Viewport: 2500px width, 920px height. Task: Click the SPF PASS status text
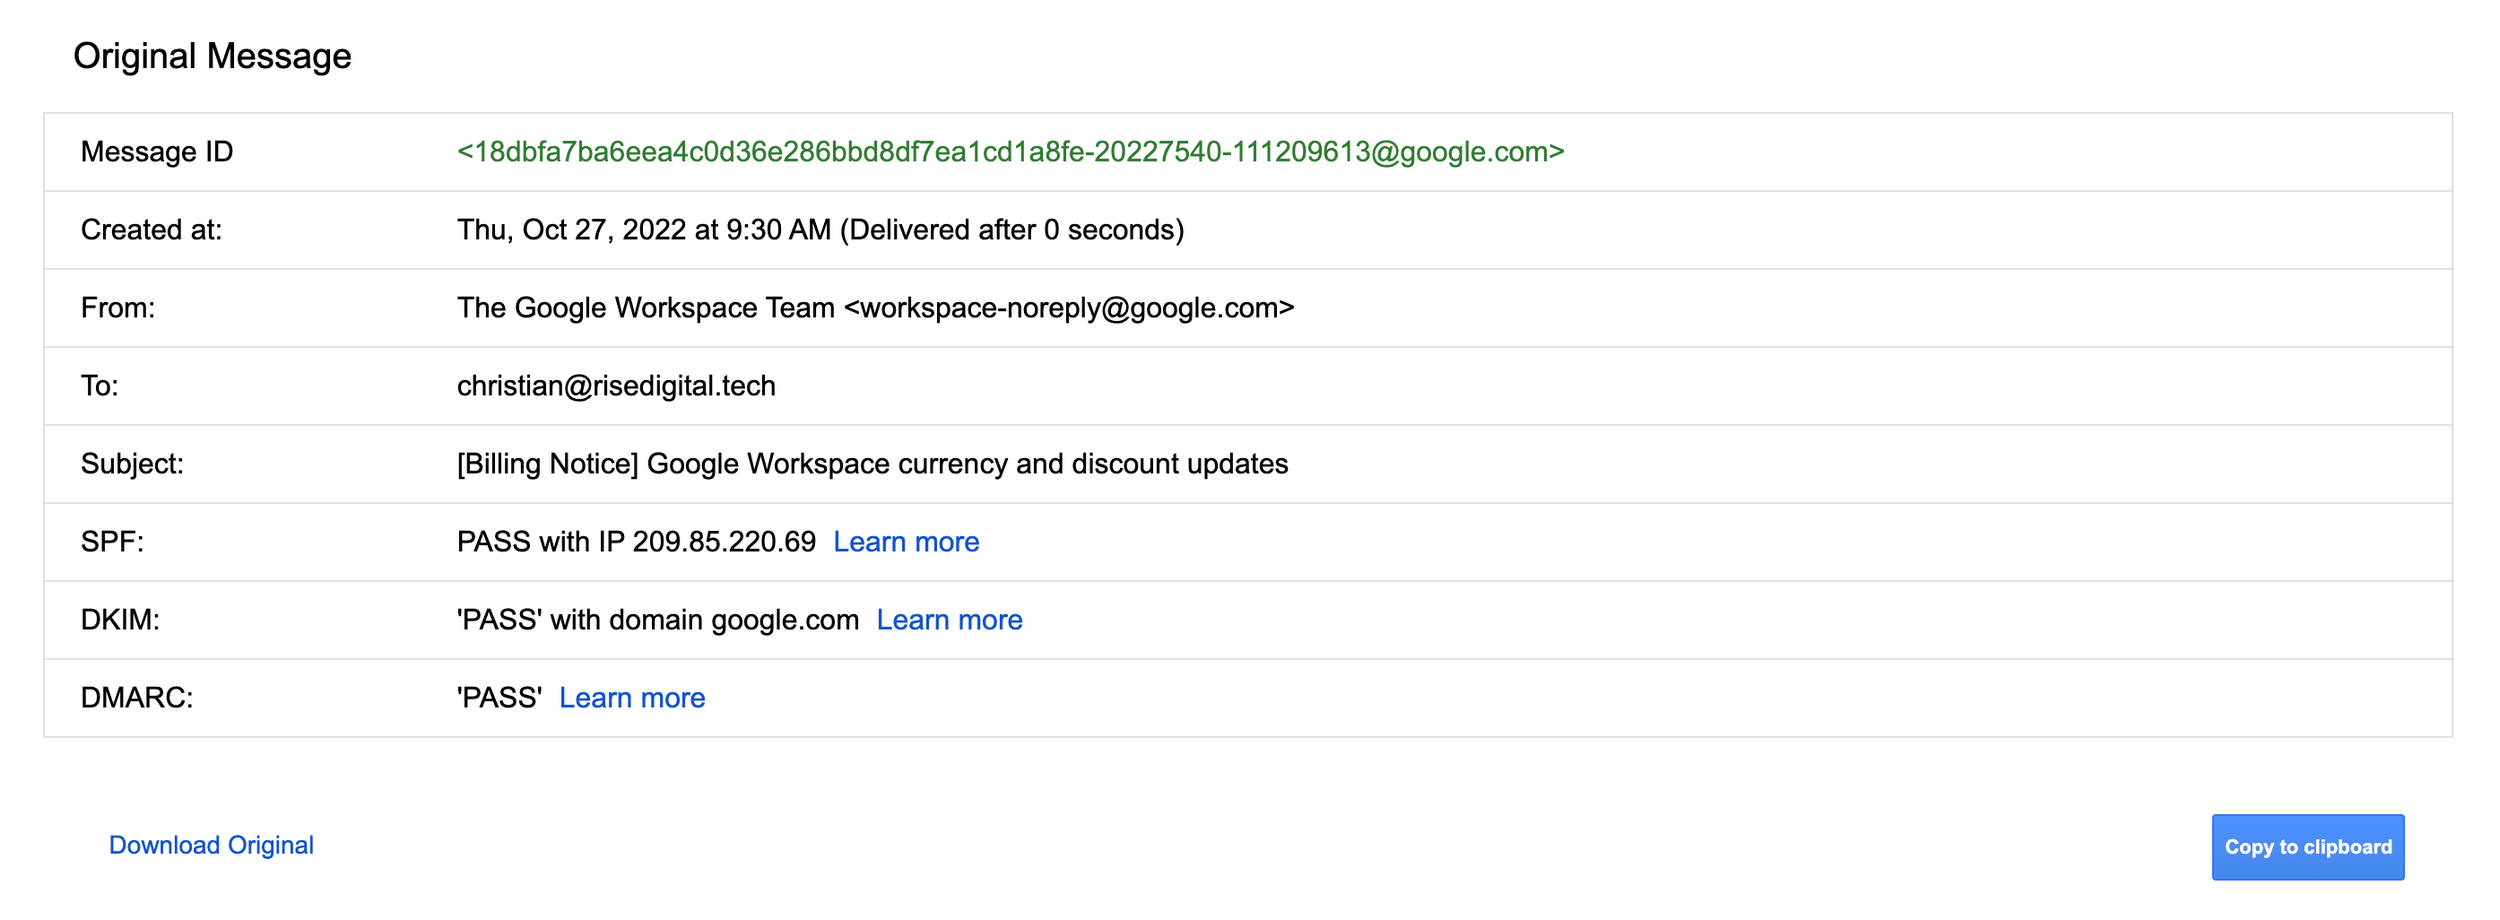point(496,541)
